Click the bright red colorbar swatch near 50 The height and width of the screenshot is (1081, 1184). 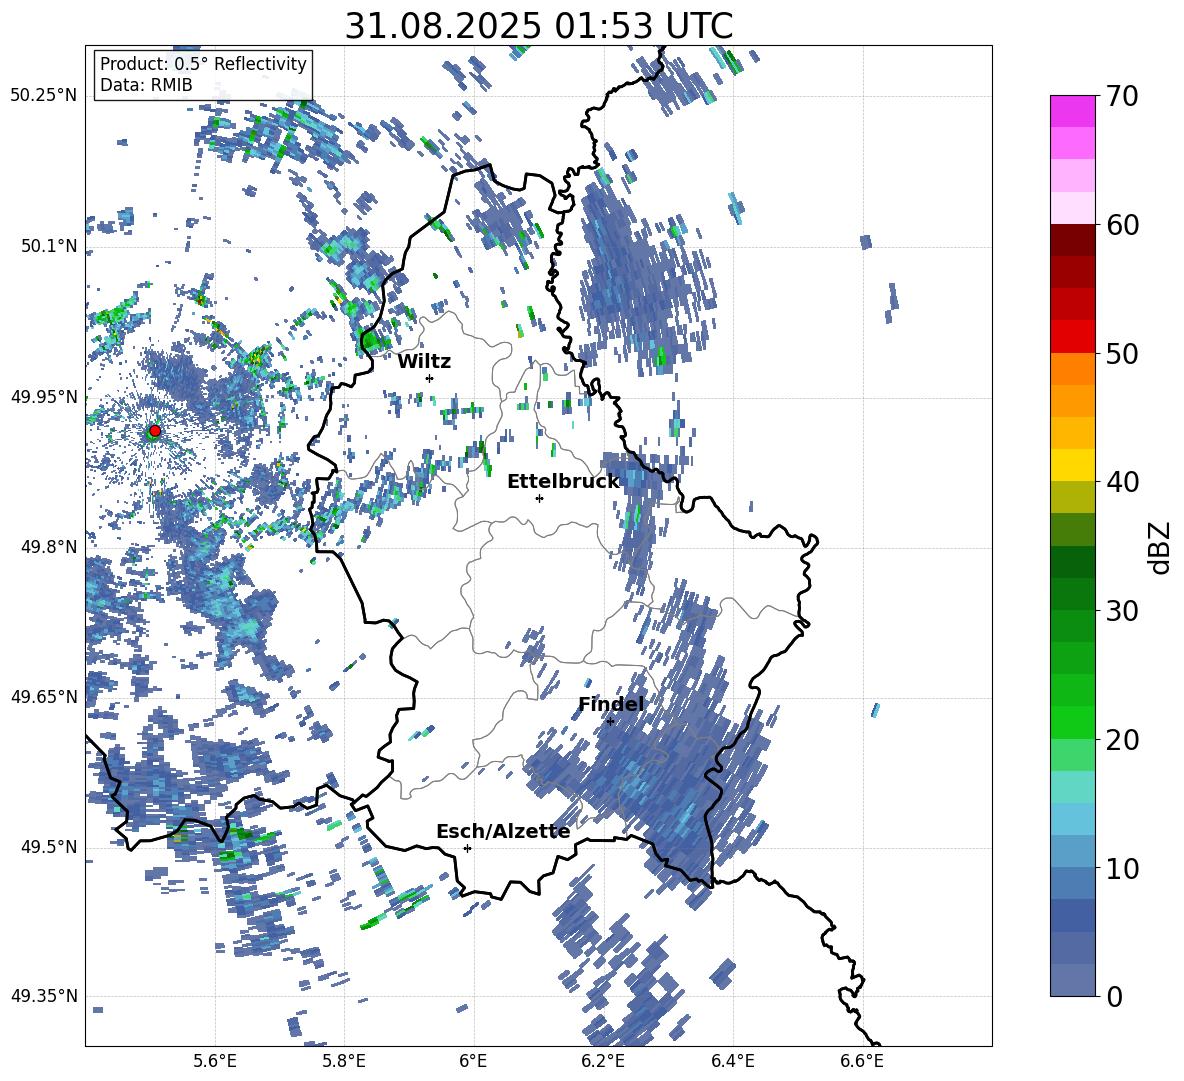pyautogui.click(x=1072, y=337)
